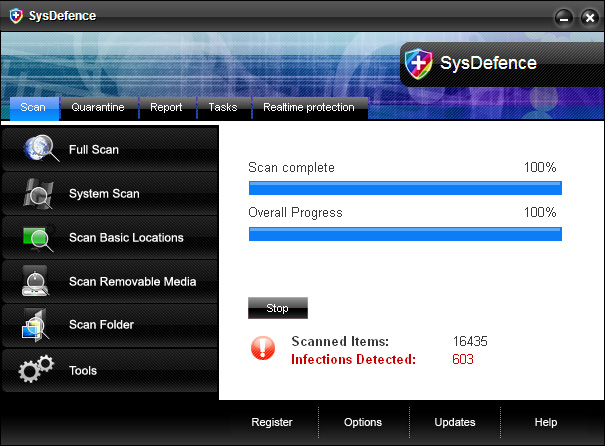The image size is (605, 446).
Task: Open Options in the bottom bar
Action: pyautogui.click(x=363, y=422)
